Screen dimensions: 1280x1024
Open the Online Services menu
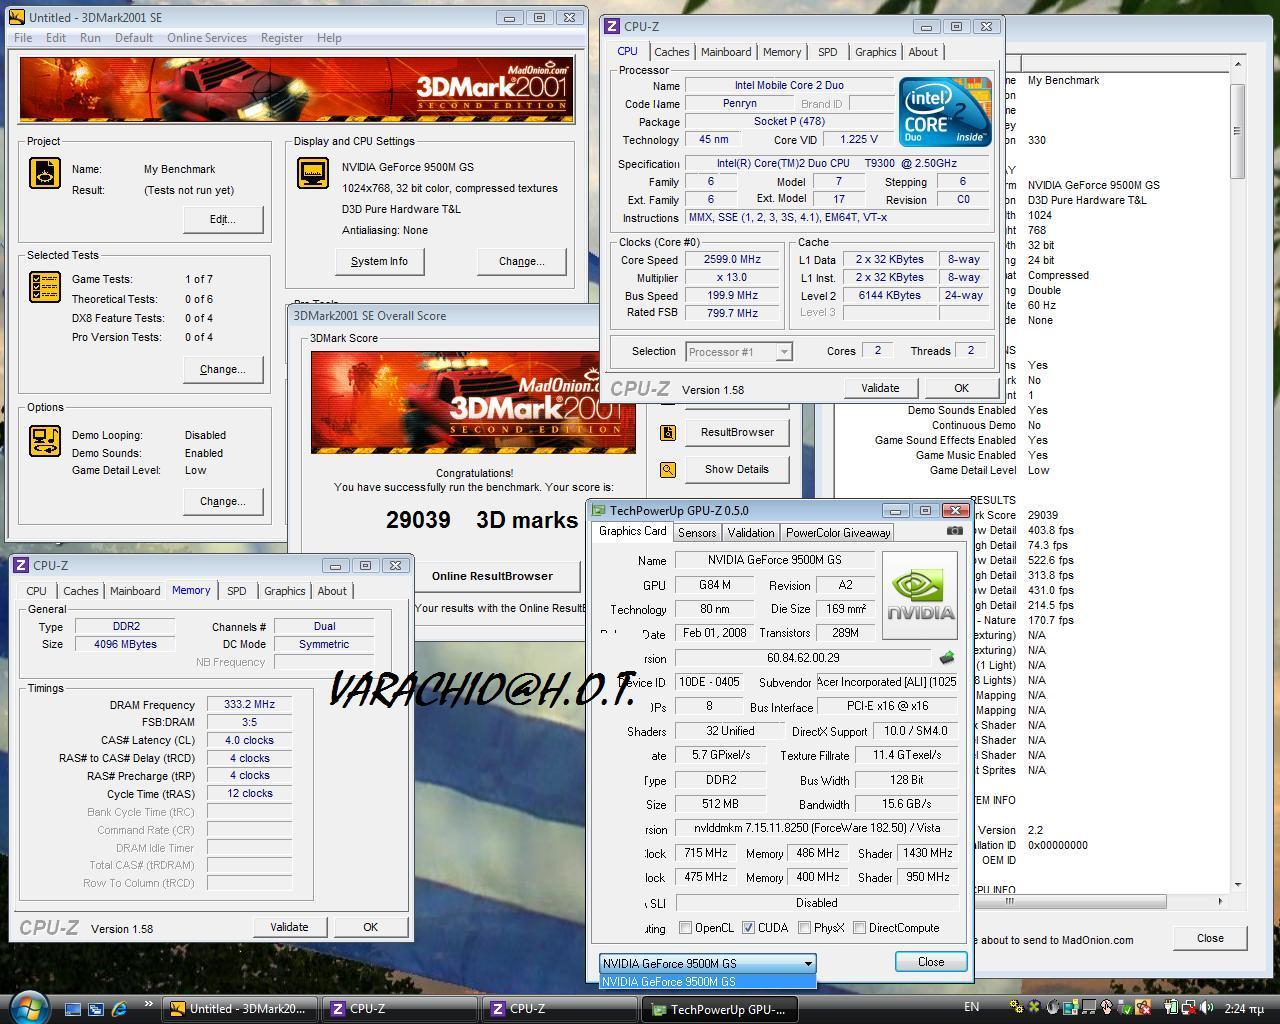coord(207,38)
